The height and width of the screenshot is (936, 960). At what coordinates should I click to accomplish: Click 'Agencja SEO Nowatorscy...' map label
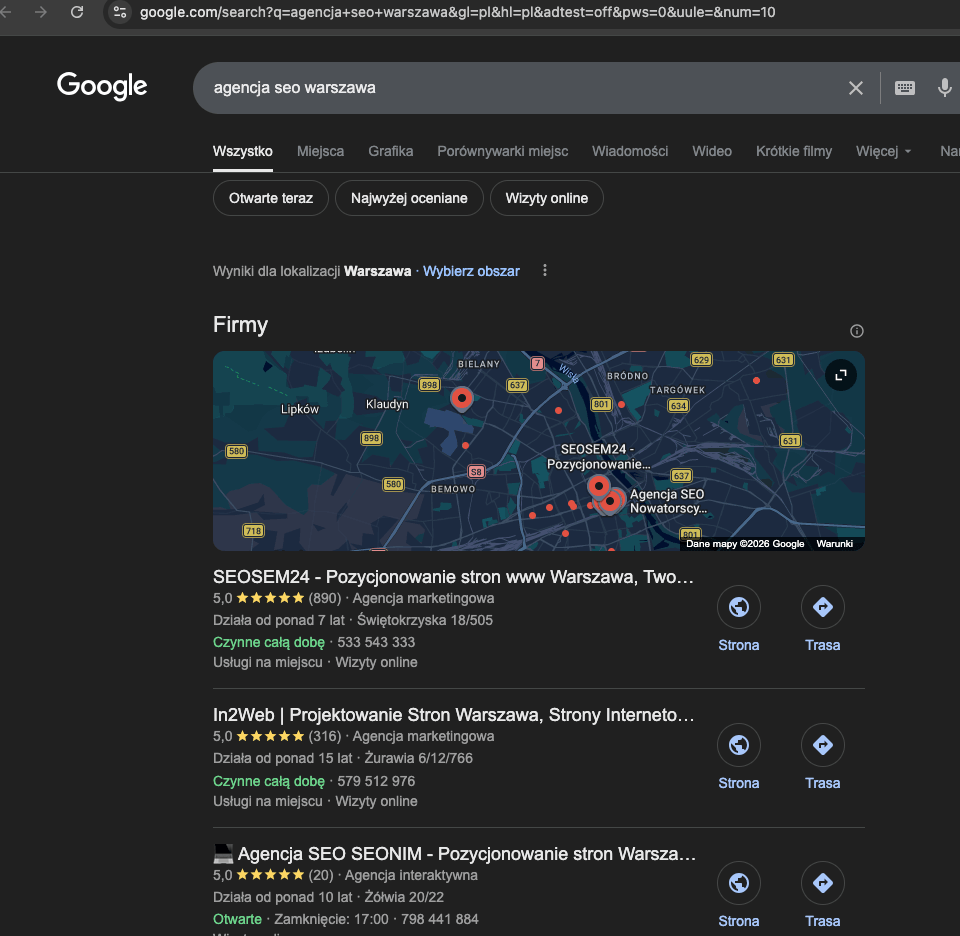coord(668,501)
